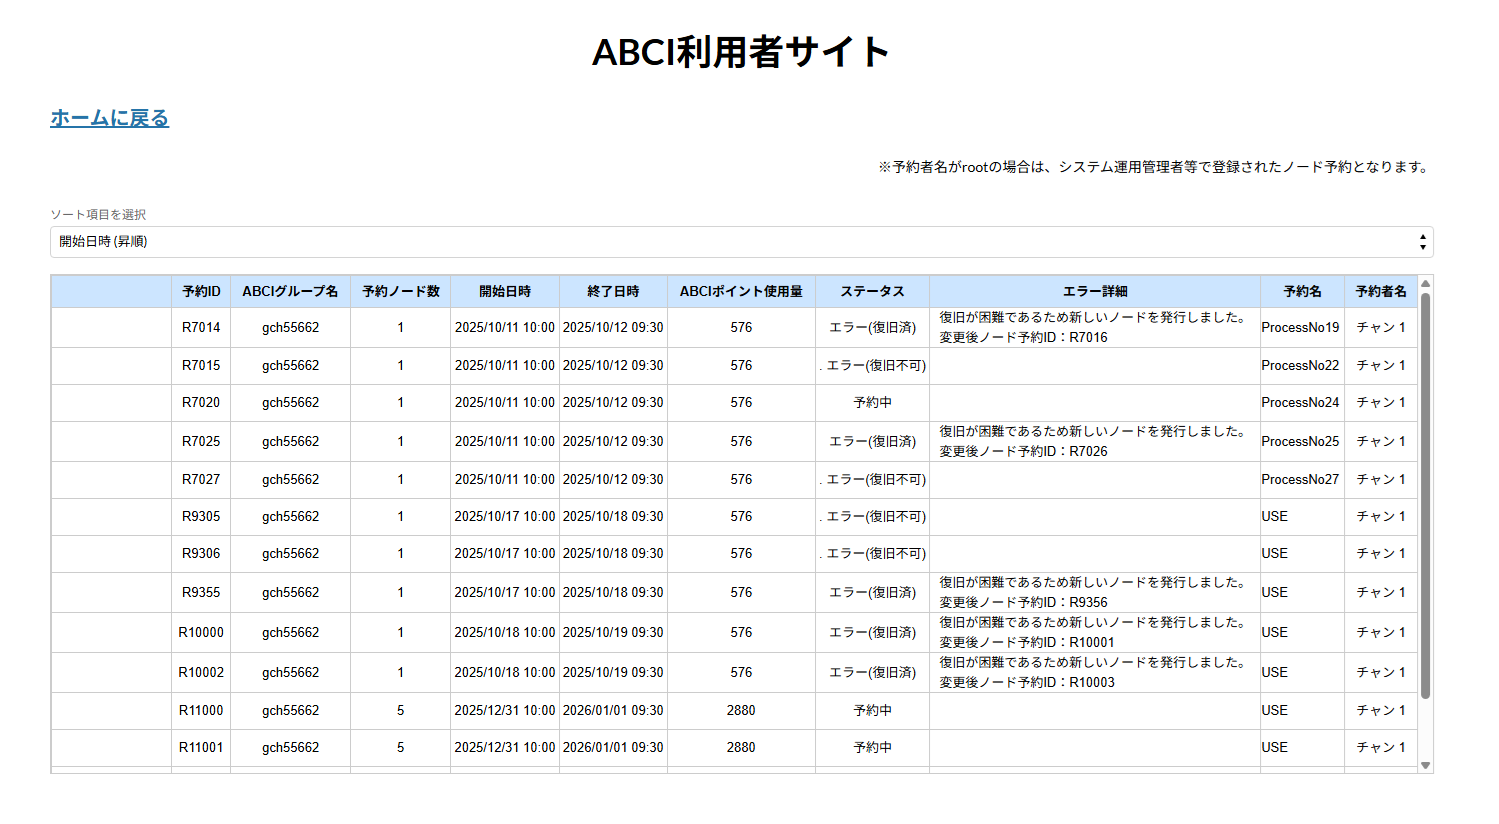1499x824 pixels.
Task: Click the 開始日時 column header
Action: [504, 291]
